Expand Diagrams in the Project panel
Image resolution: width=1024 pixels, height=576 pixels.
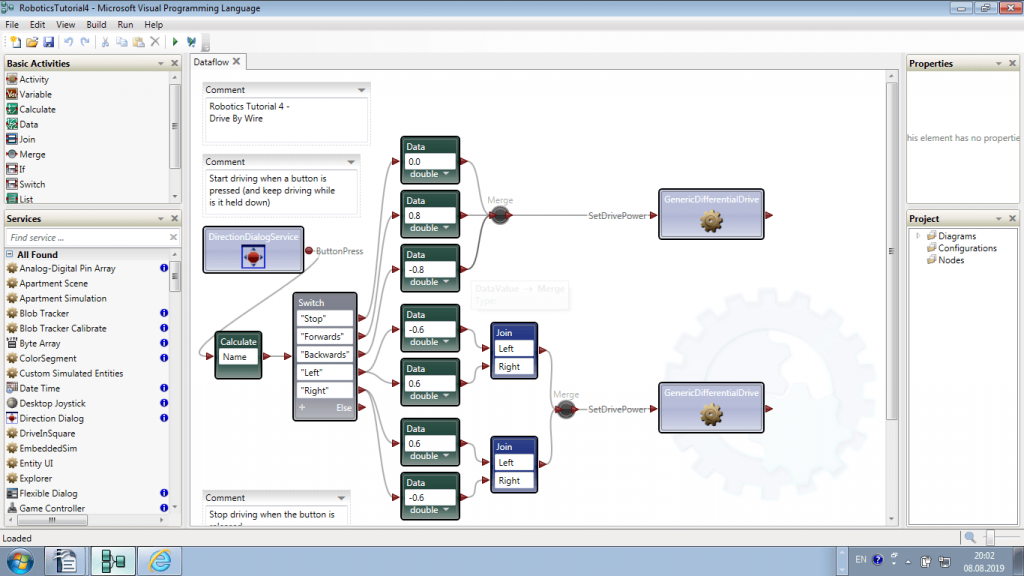coord(918,236)
